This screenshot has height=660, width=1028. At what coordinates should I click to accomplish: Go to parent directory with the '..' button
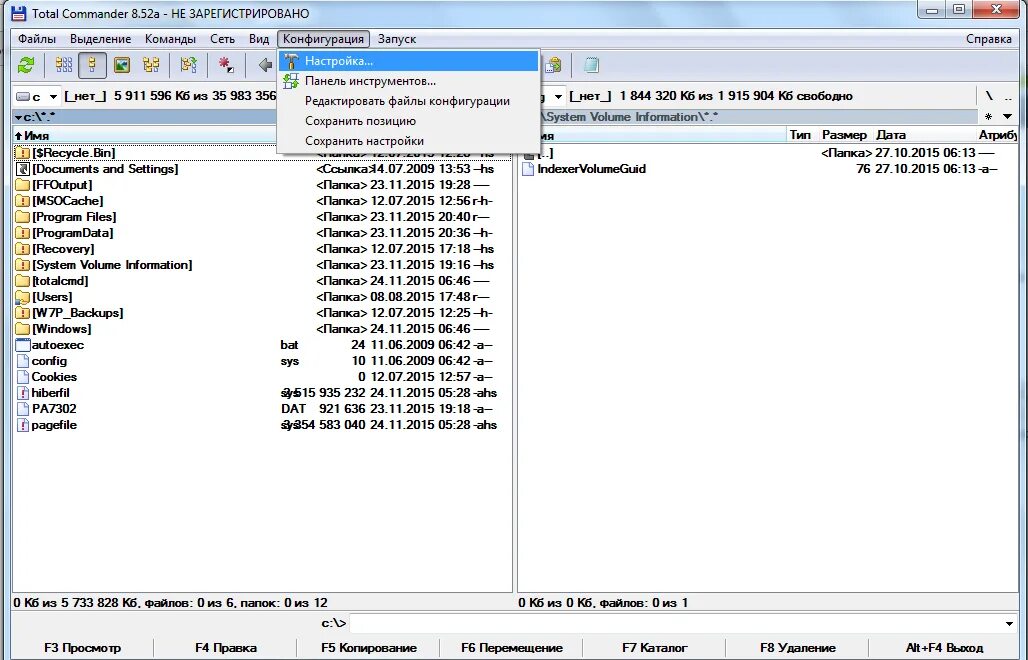click(x=1008, y=96)
